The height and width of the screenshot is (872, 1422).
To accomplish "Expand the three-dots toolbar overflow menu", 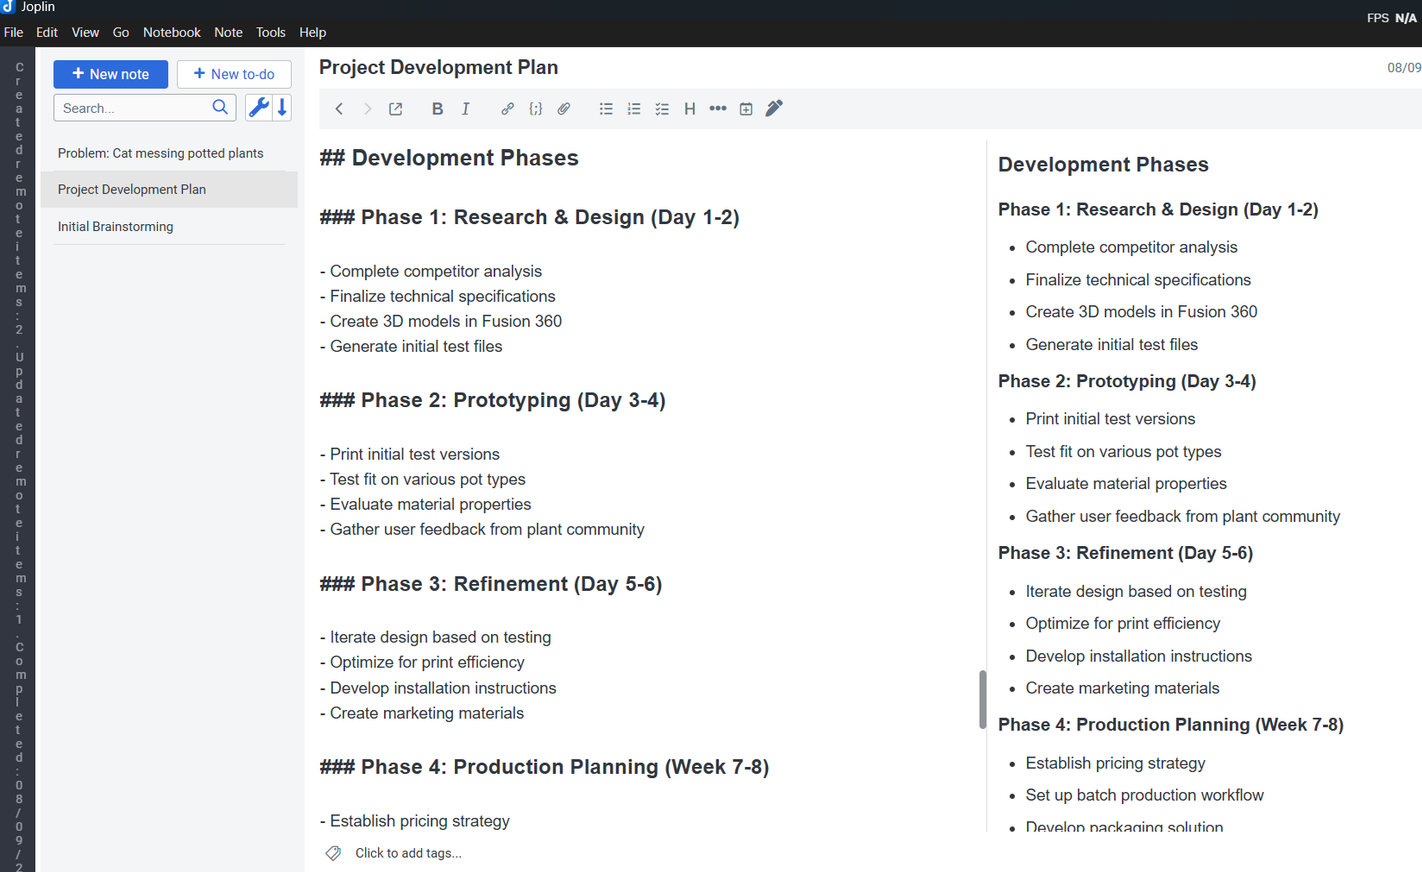I will click(x=718, y=109).
